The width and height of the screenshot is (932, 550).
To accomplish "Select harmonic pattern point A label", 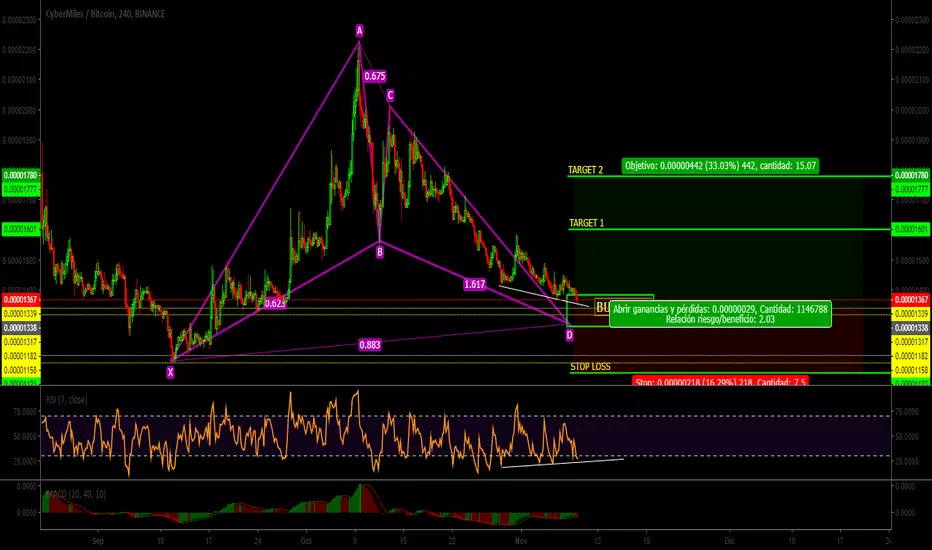I will 359,30.
